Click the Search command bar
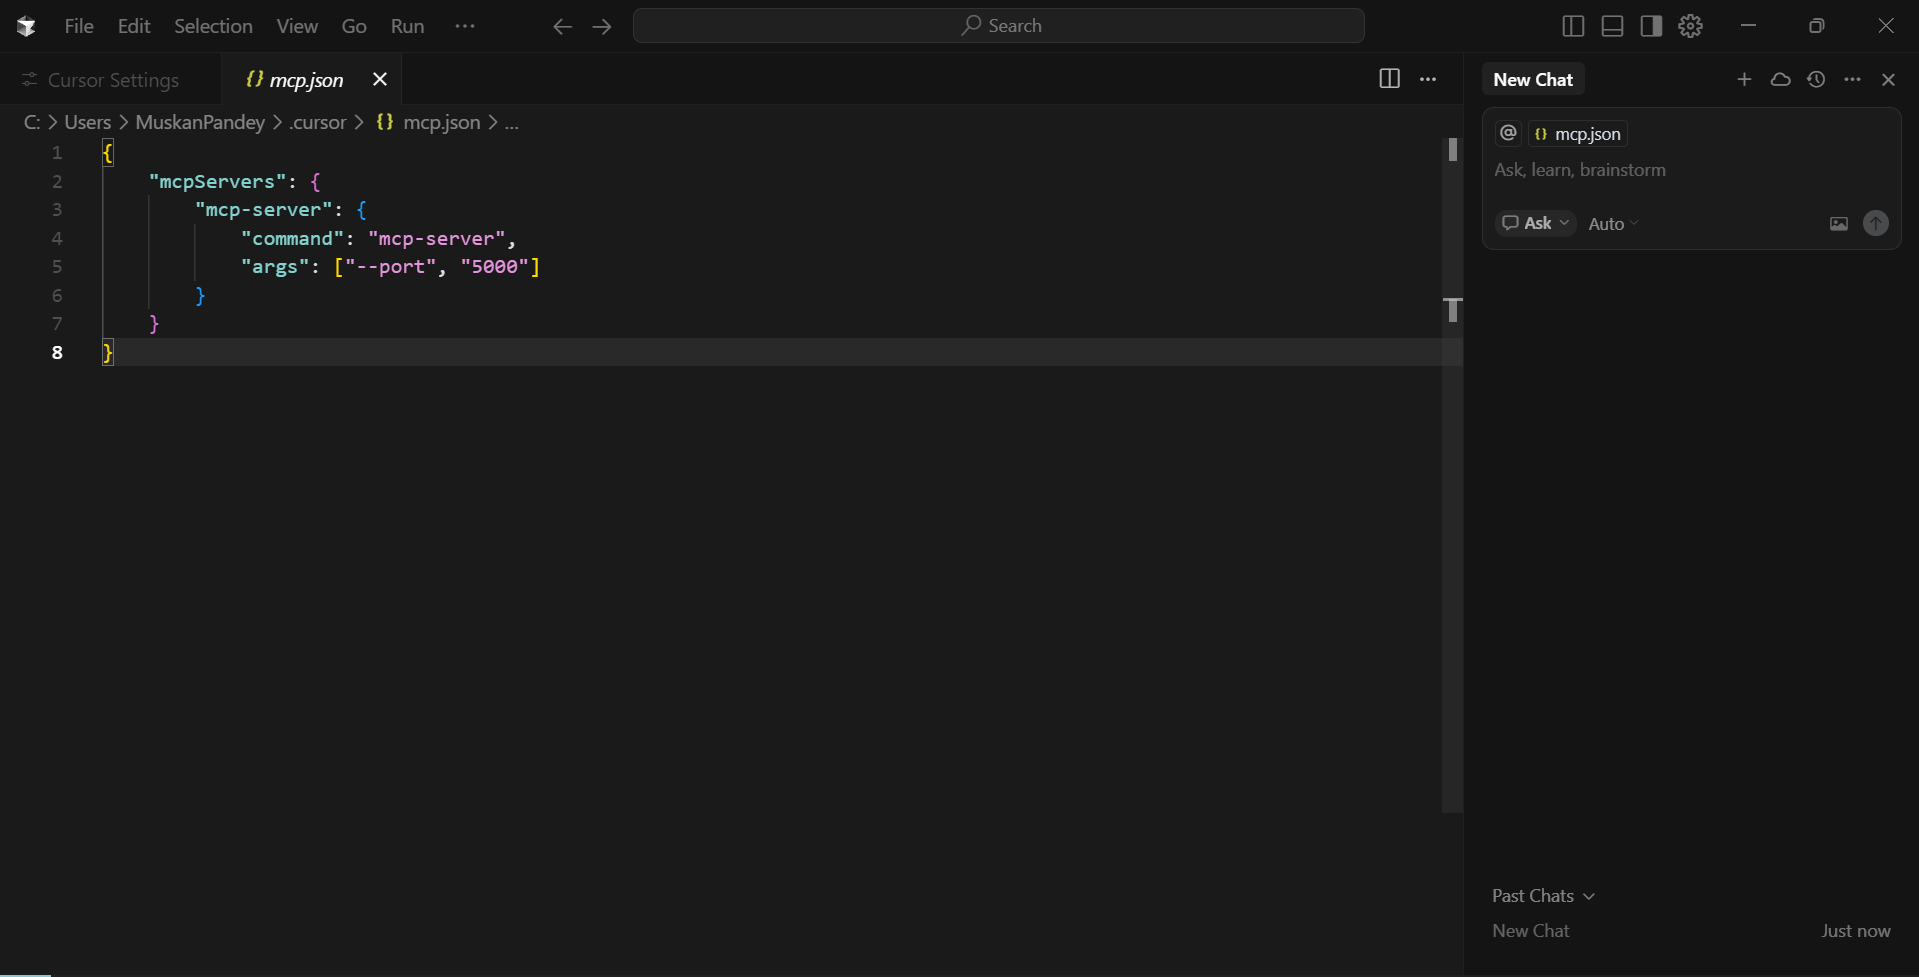The width and height of the screenshot is (1919, 977). [x=999, y=26]
